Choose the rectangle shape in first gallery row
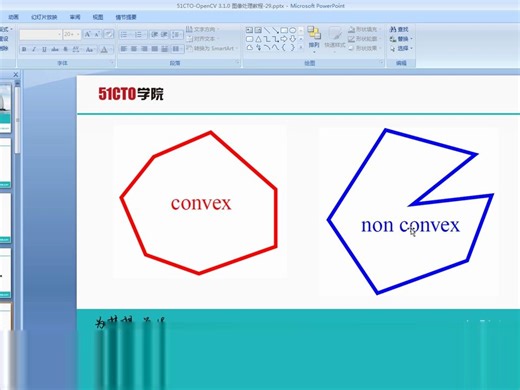Screen dimensions: 520x390 [x=284, y=30]
